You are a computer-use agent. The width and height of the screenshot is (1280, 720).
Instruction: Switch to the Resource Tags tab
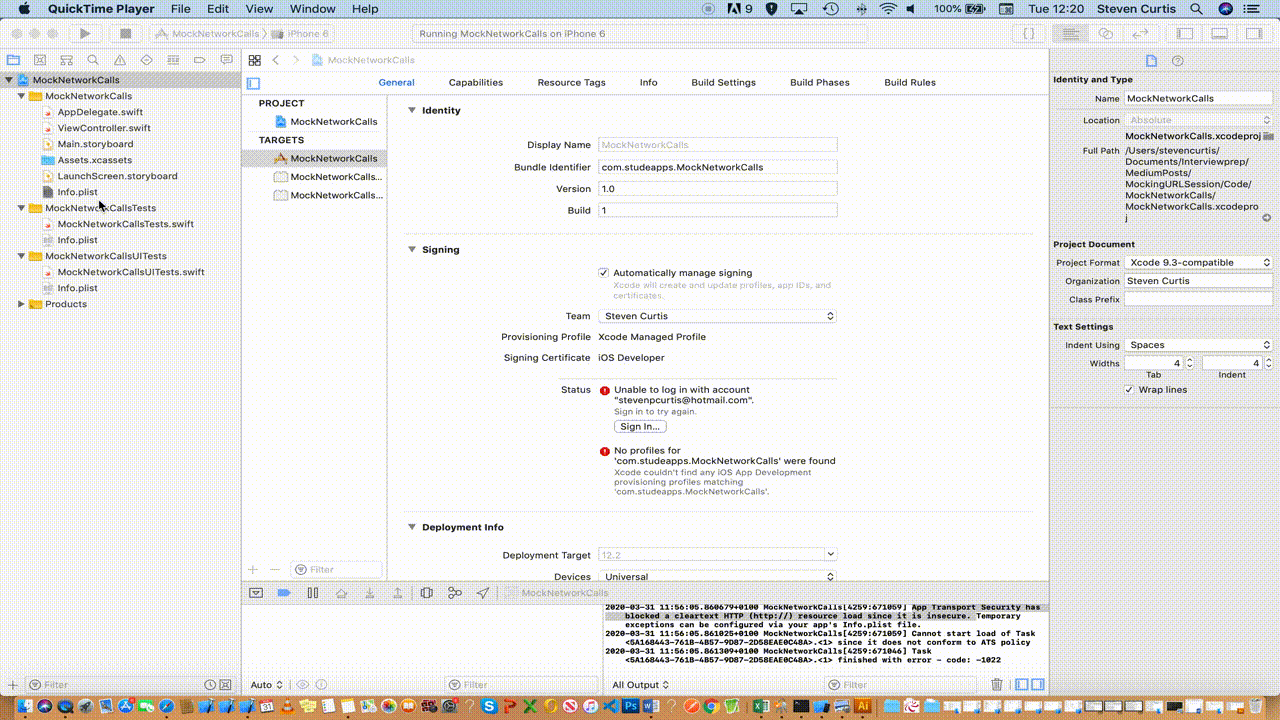pos(571,82)
